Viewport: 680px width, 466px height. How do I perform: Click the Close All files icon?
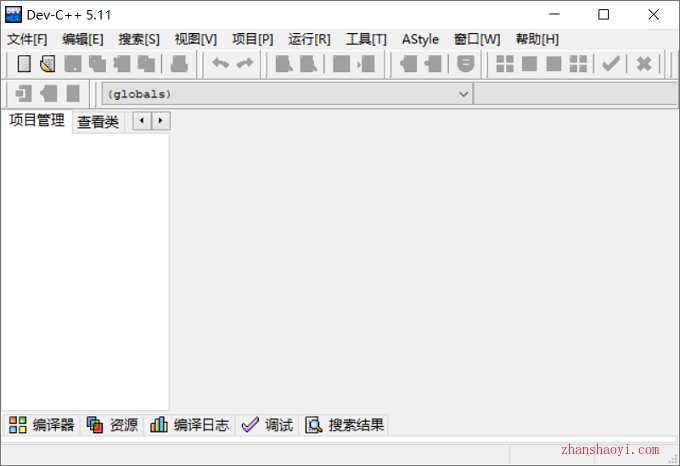(x=147, y=64)
